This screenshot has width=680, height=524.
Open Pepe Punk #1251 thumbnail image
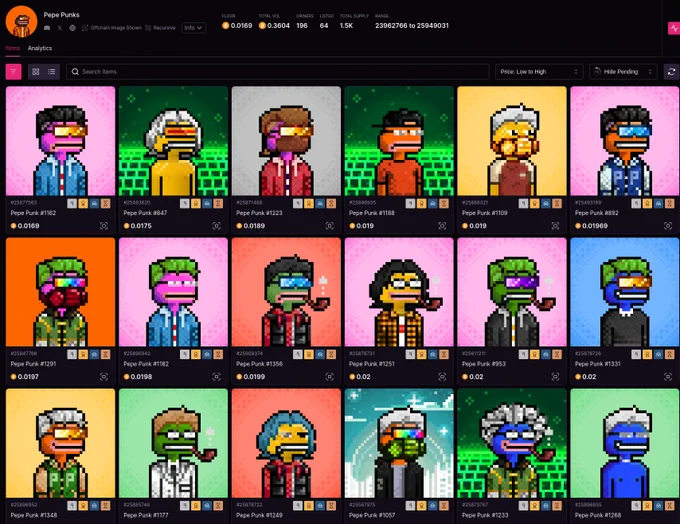pyautogui.click(x=399, y=292)
